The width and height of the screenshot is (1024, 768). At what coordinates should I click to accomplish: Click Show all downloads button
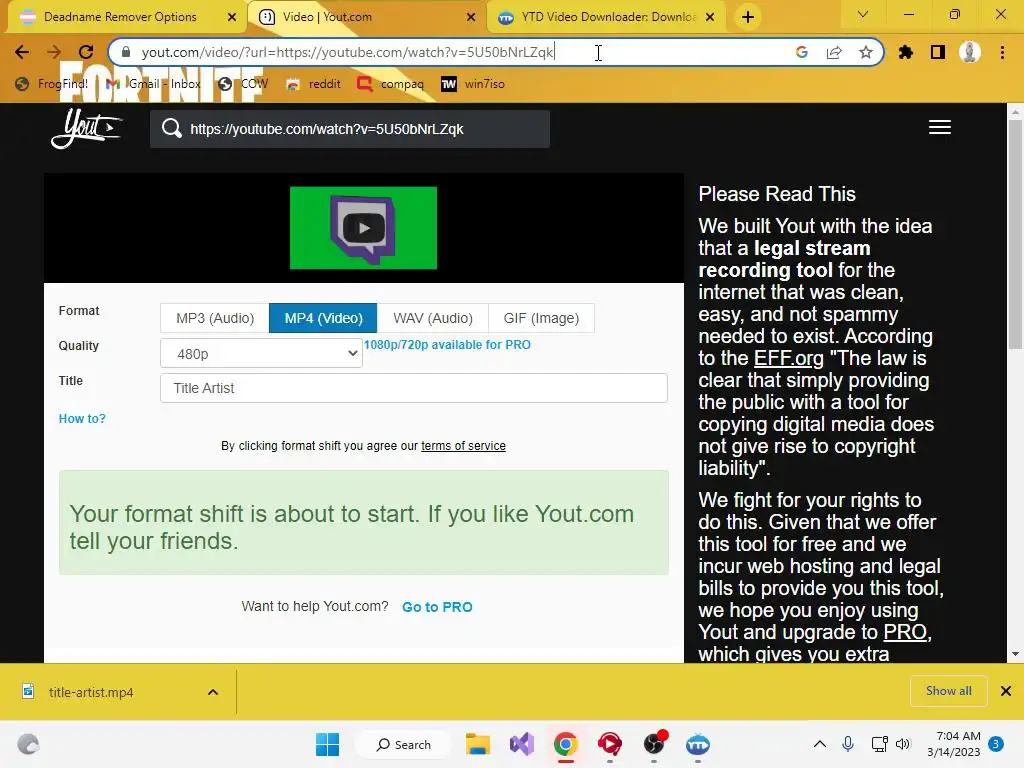coord(948,691)
